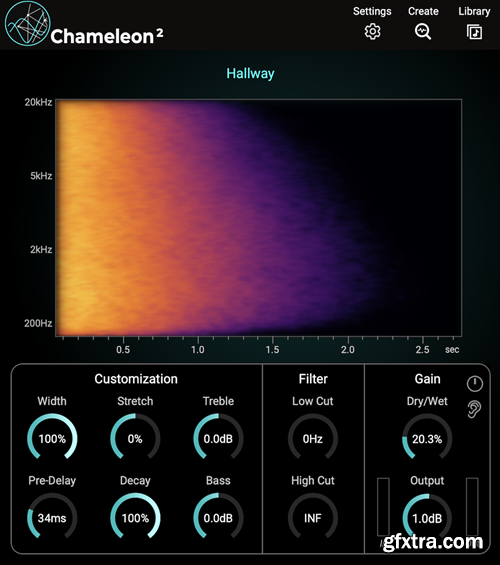Click the Low Cut label text

tap(313, 401)
